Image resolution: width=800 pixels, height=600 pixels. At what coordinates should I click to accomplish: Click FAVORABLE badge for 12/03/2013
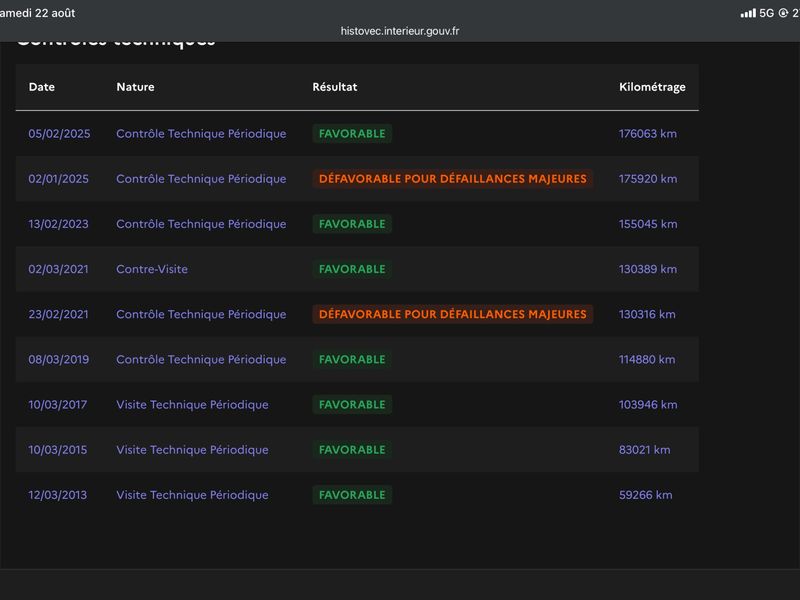tap(352, 495)
